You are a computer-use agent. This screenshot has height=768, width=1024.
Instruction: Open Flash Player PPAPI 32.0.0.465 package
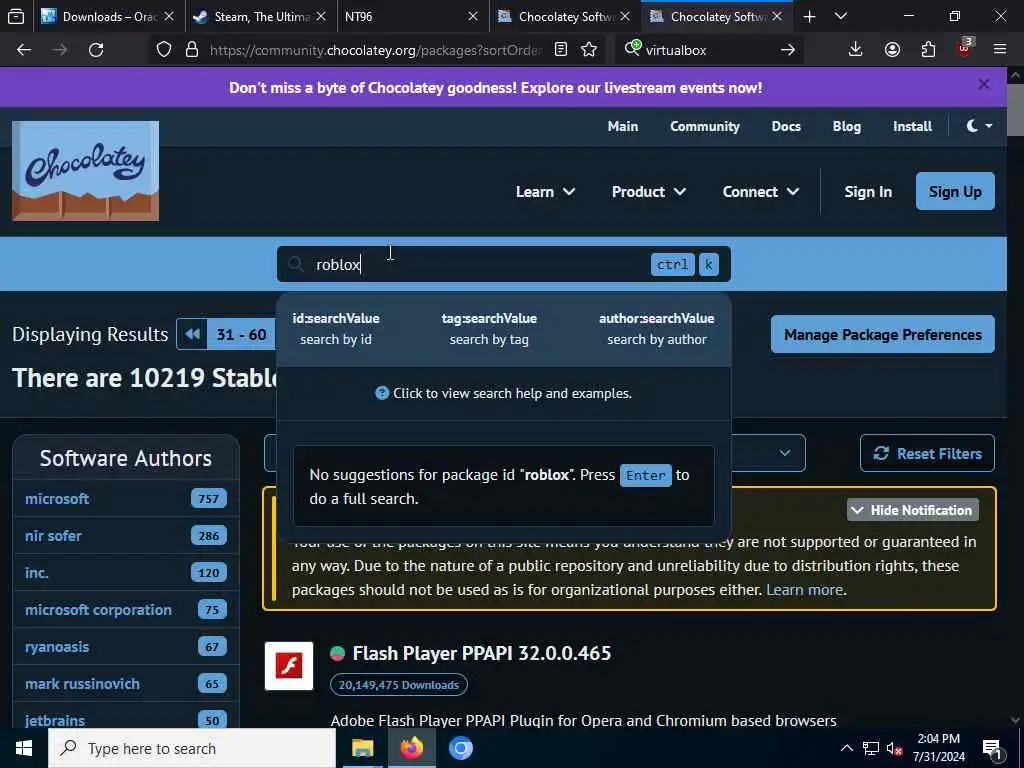[482, 653]
